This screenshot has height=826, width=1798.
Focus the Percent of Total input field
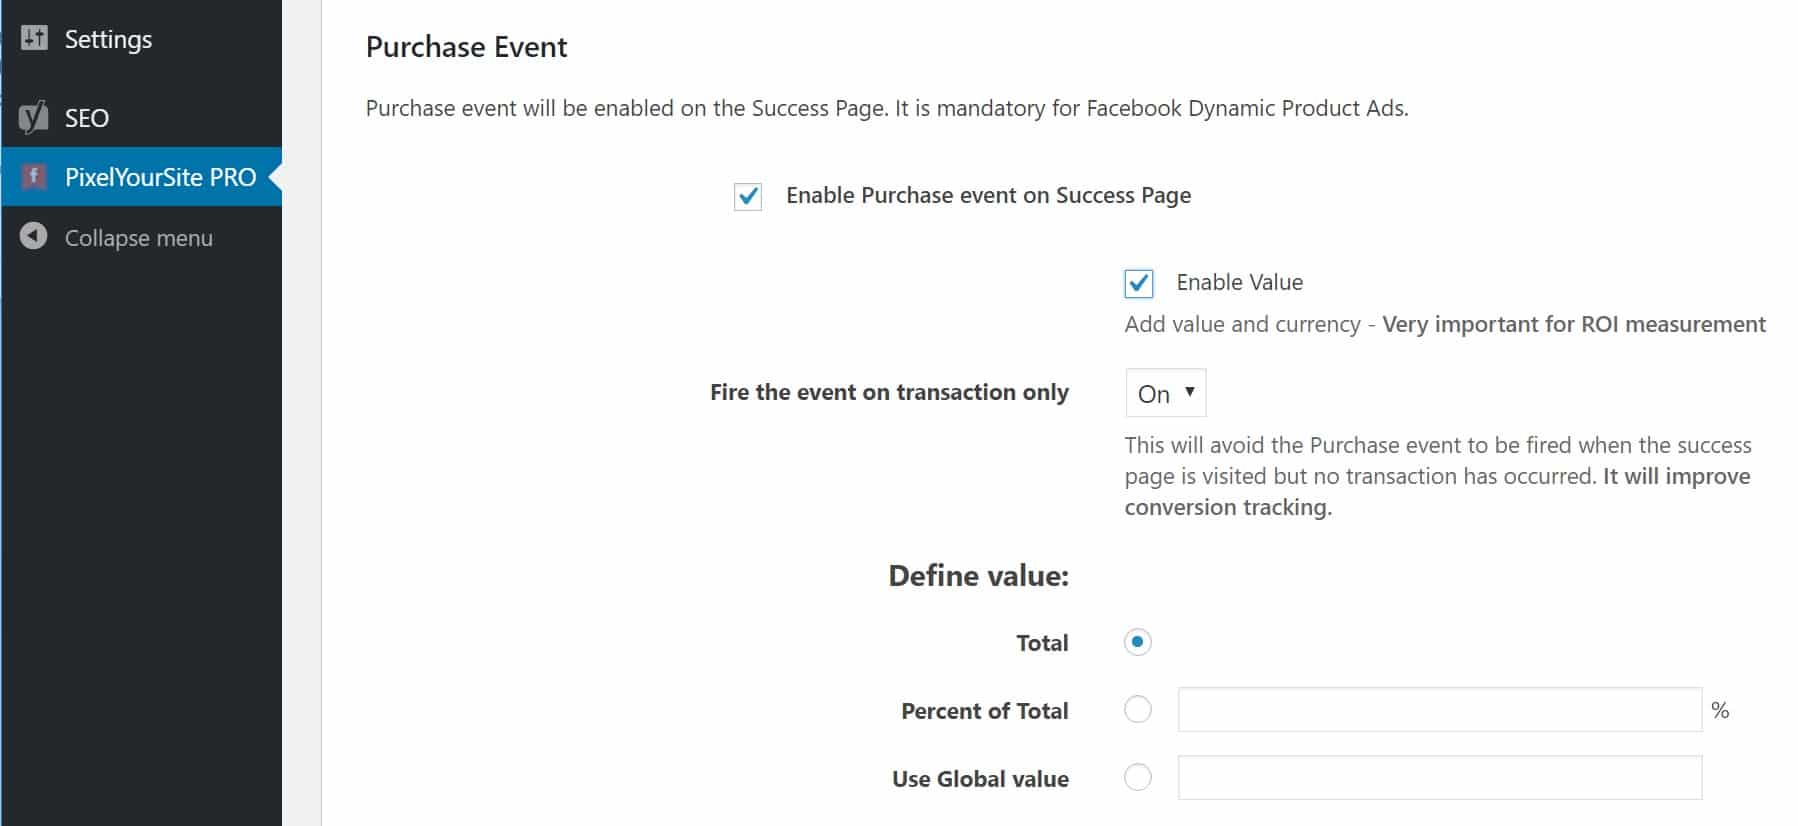(x=1439, y=710)
